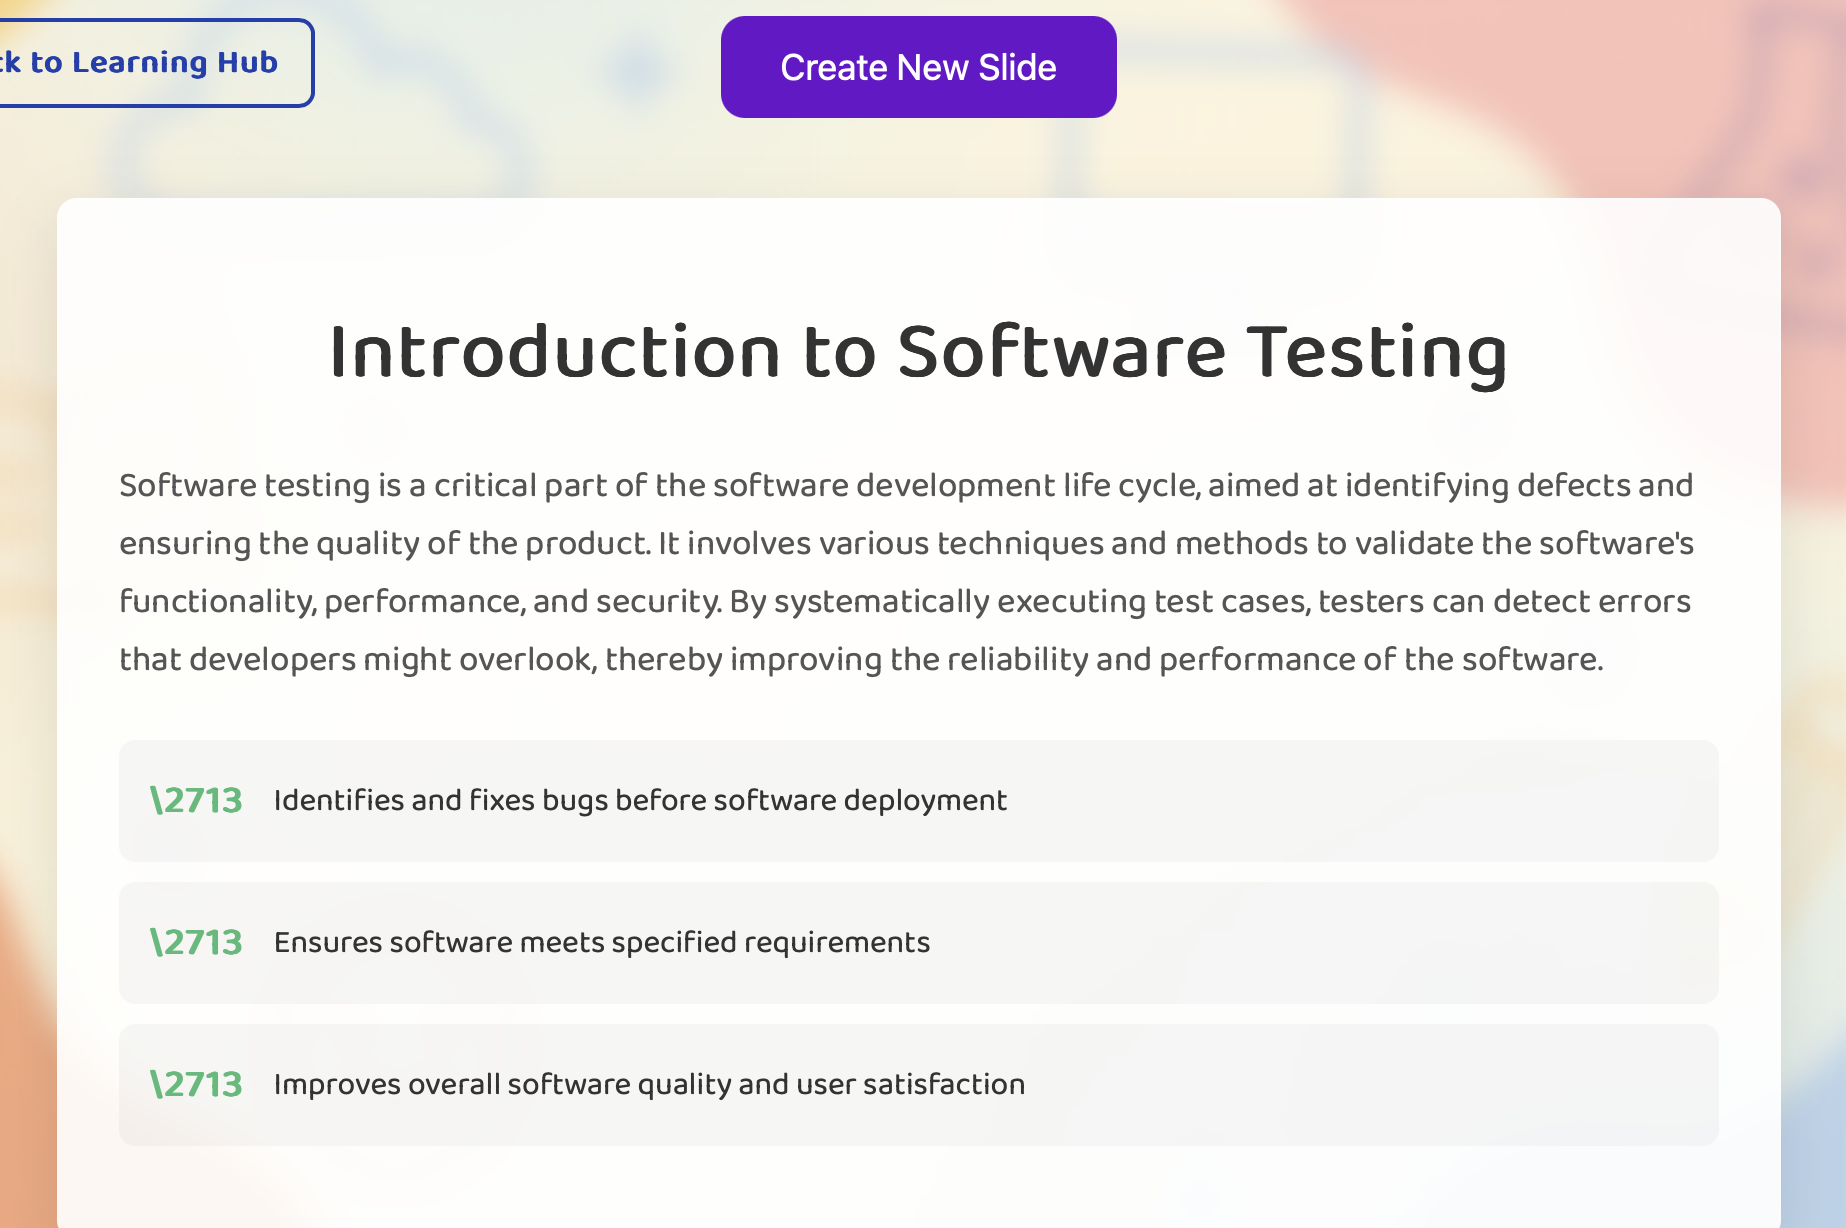Click the 'functionality, performance, and security' line
Screen dimensions: 1846x1228
[x=905, y=602]
